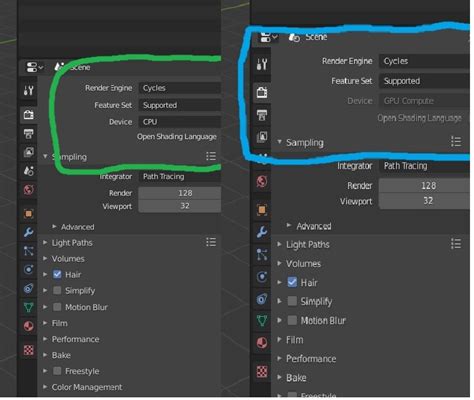
Task: Open the World globe tab in the right panel
Action: pyautogui.click(x=262, y=182)
